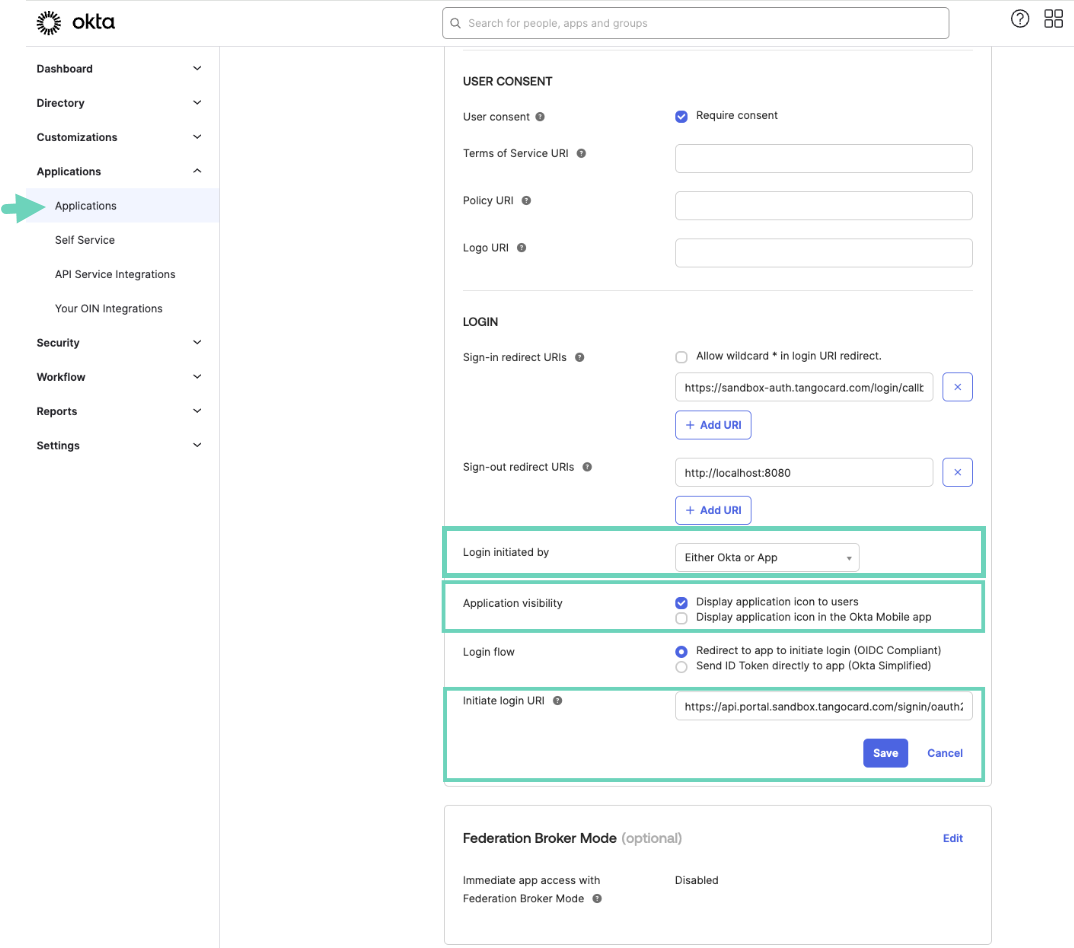Go to Self Service menu item
1074x948 pixels.
(x=85, y=240)
